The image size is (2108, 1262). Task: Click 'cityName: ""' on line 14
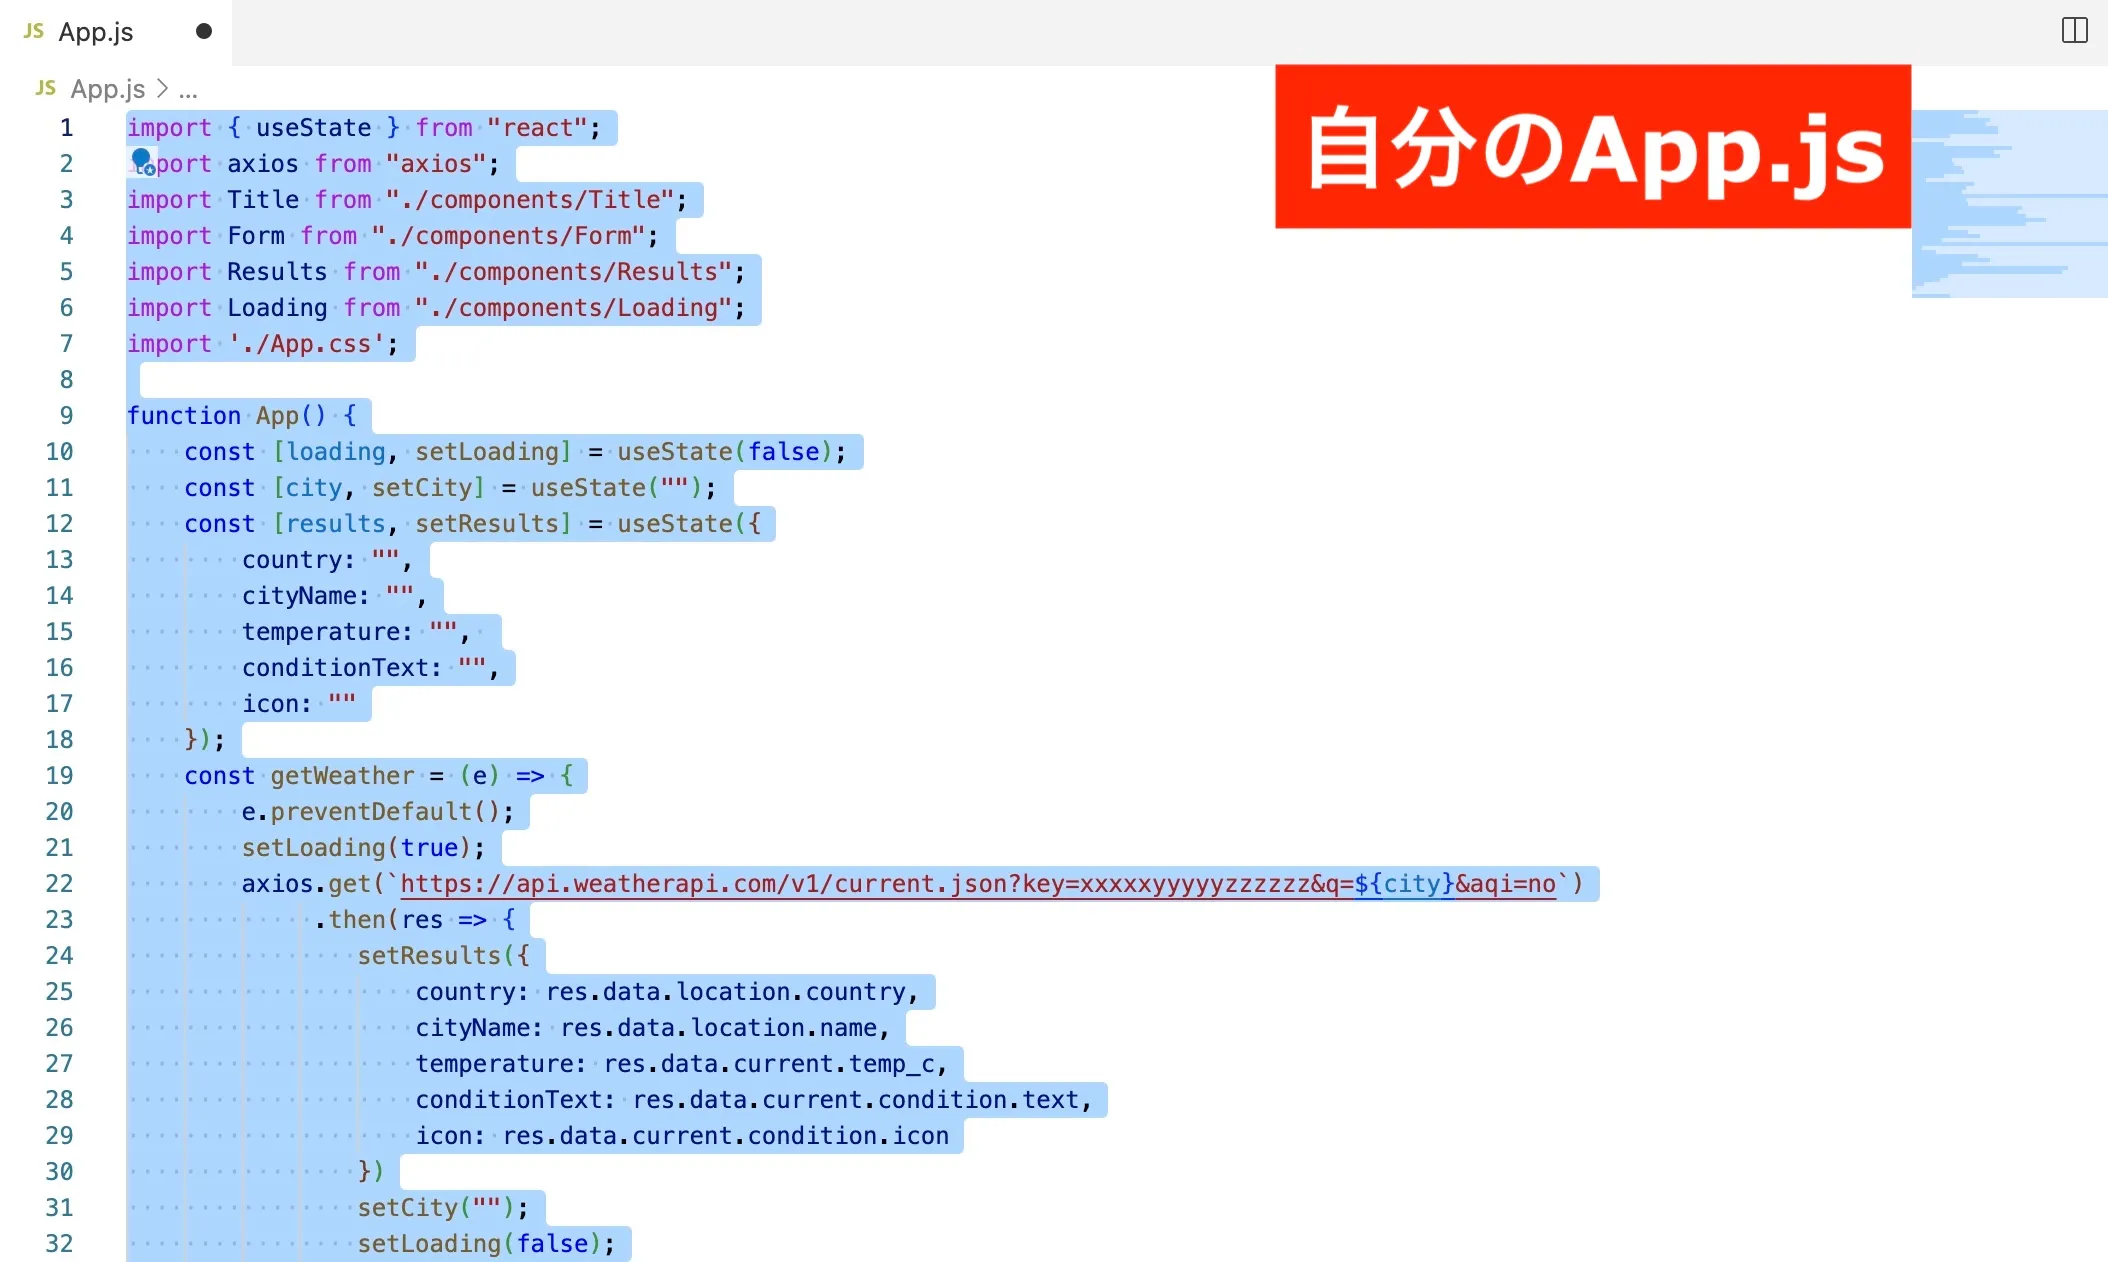(328, 596)
